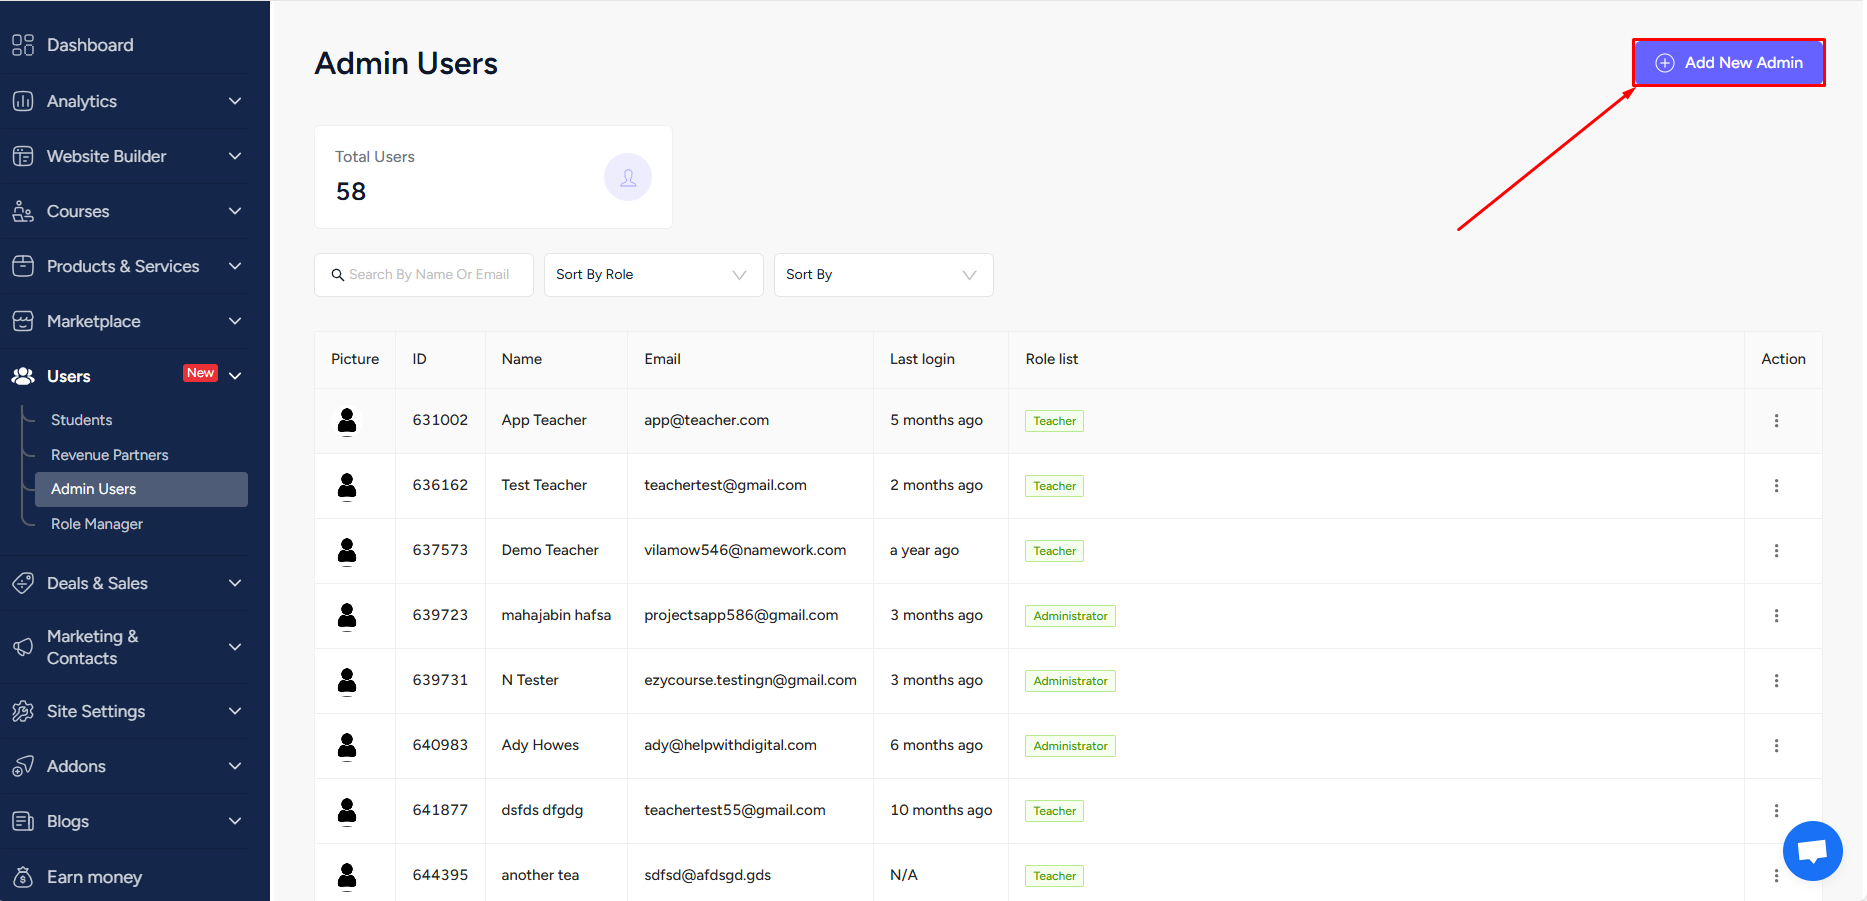Click the Blogs document icon
This screenshot has width=1867, height=901.
(x=23, y=821)
